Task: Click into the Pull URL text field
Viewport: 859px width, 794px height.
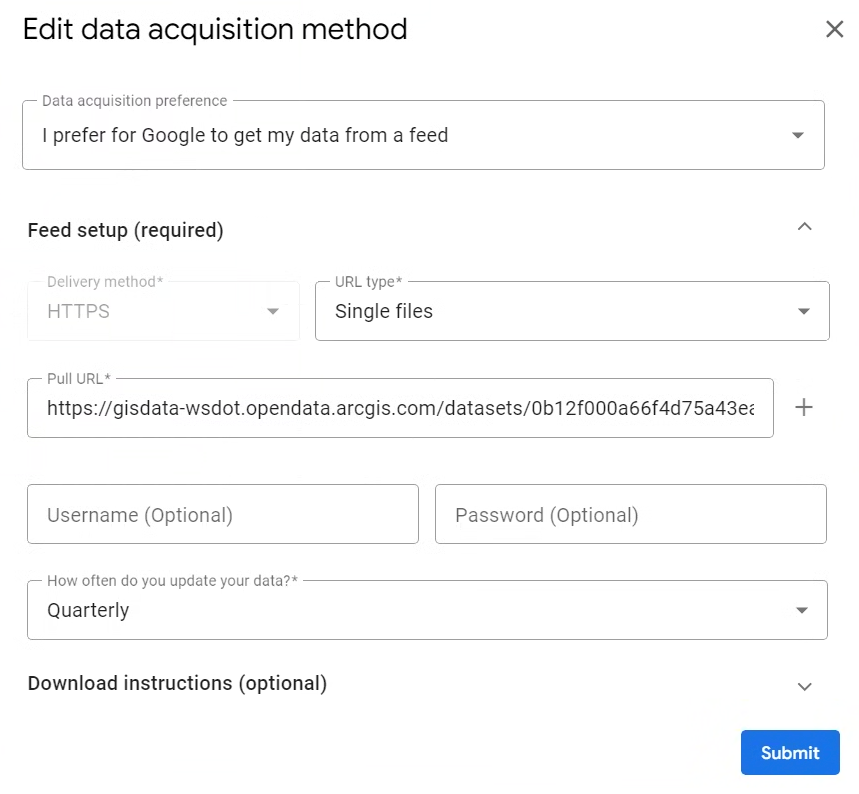Action: click(400, 408)
